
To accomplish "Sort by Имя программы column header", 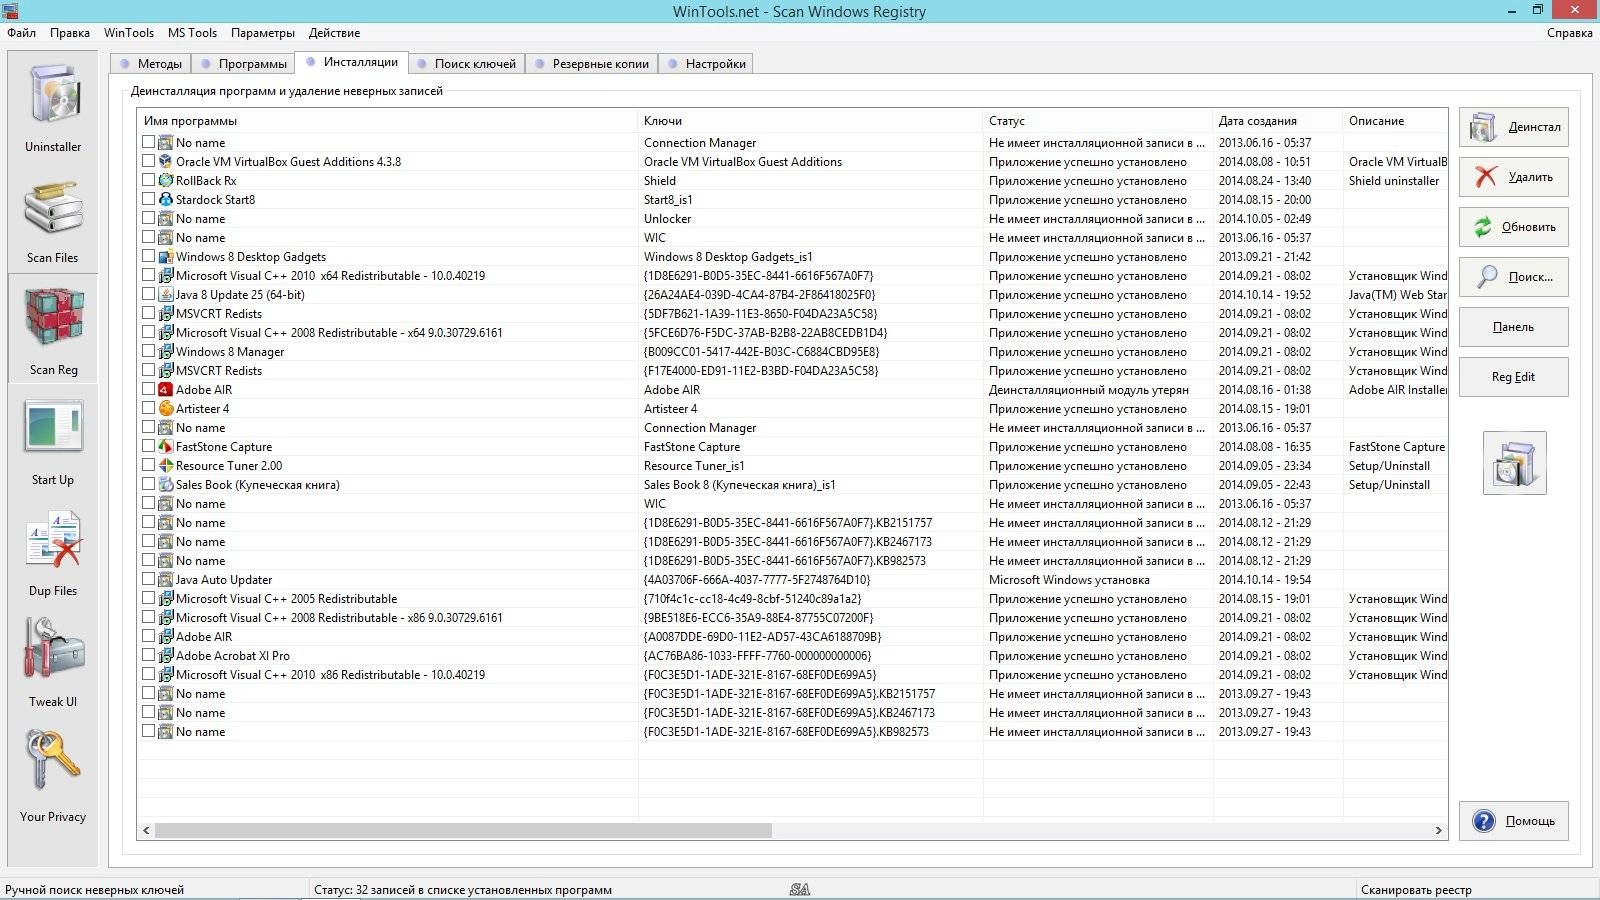I will pyautogui.click(x=387, y=121).
